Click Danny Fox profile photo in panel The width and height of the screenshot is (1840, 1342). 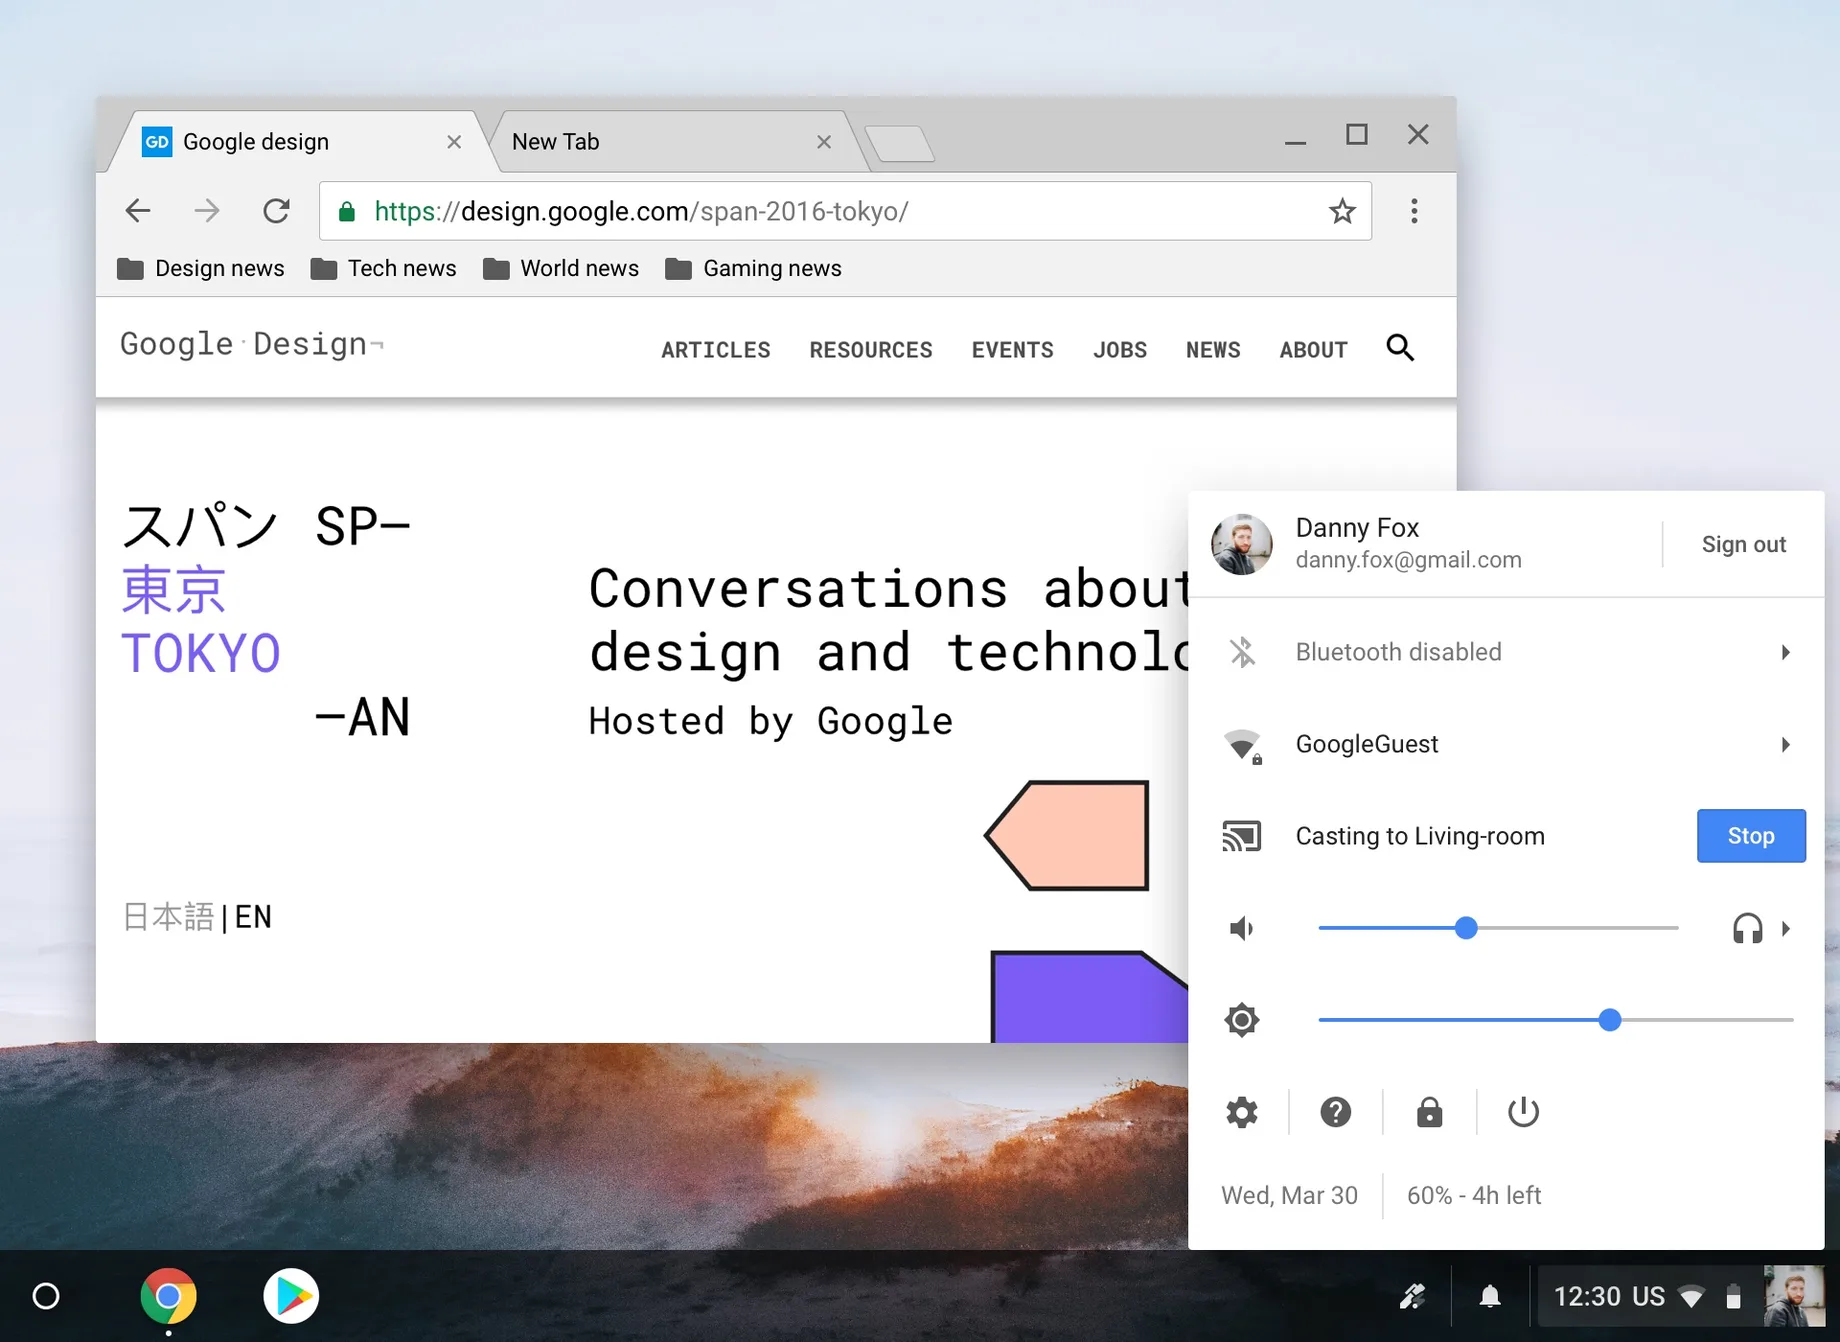tap(1242, 545)
